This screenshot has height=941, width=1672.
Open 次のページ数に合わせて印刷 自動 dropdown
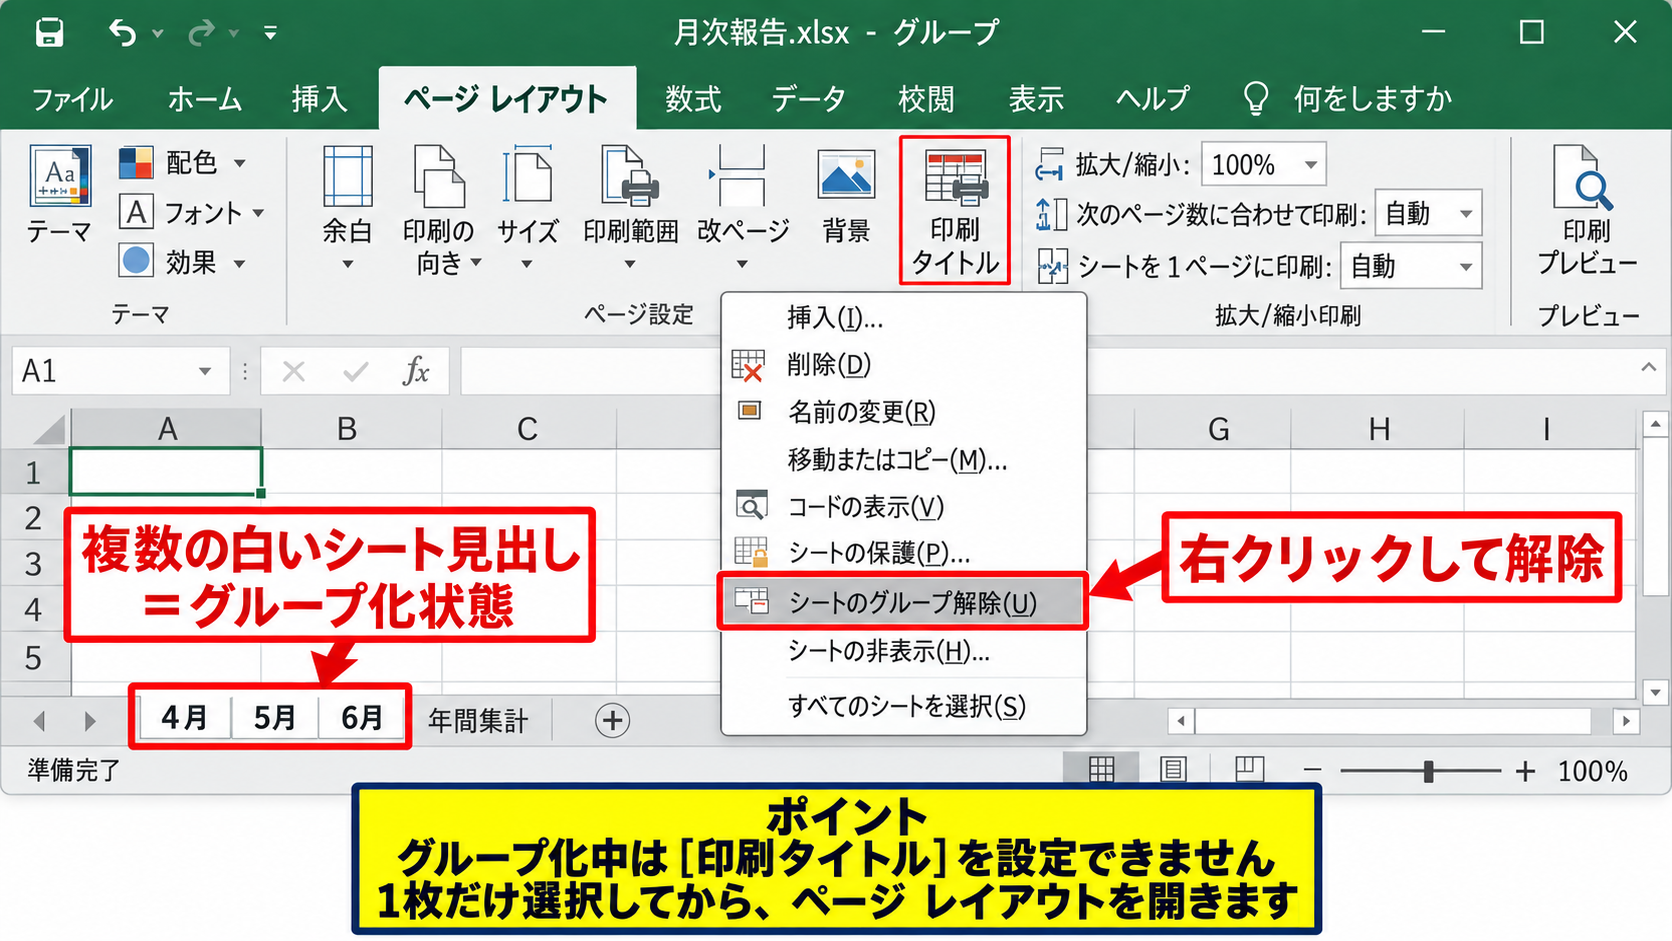tap(1465, 214)
